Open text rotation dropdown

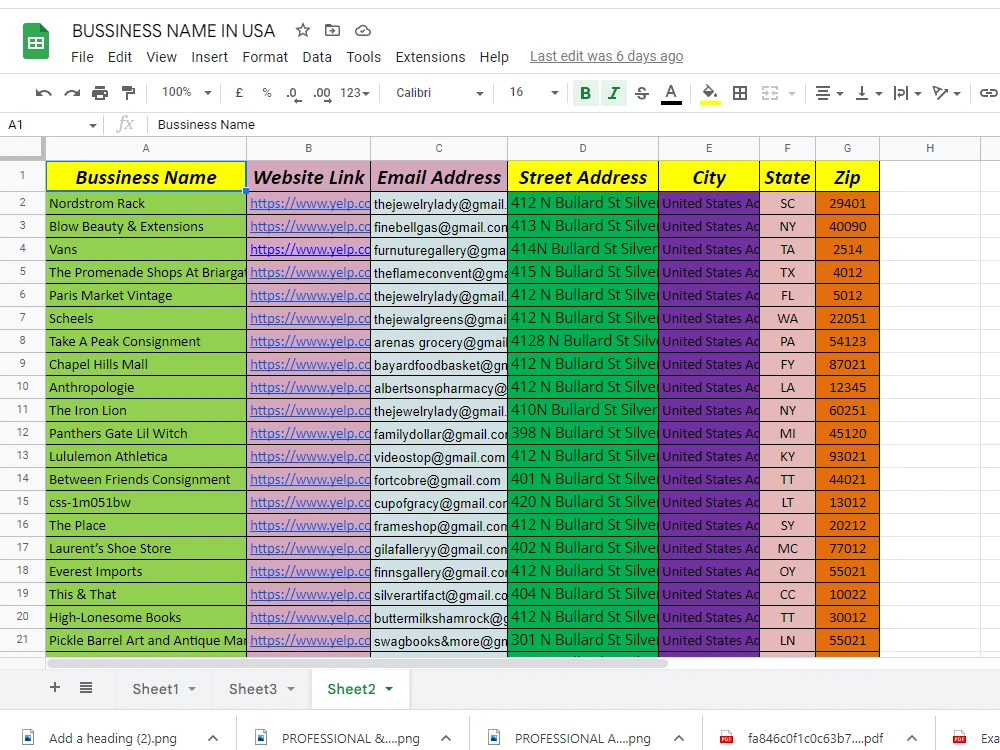pyautogui.click(x=946, y=93)
